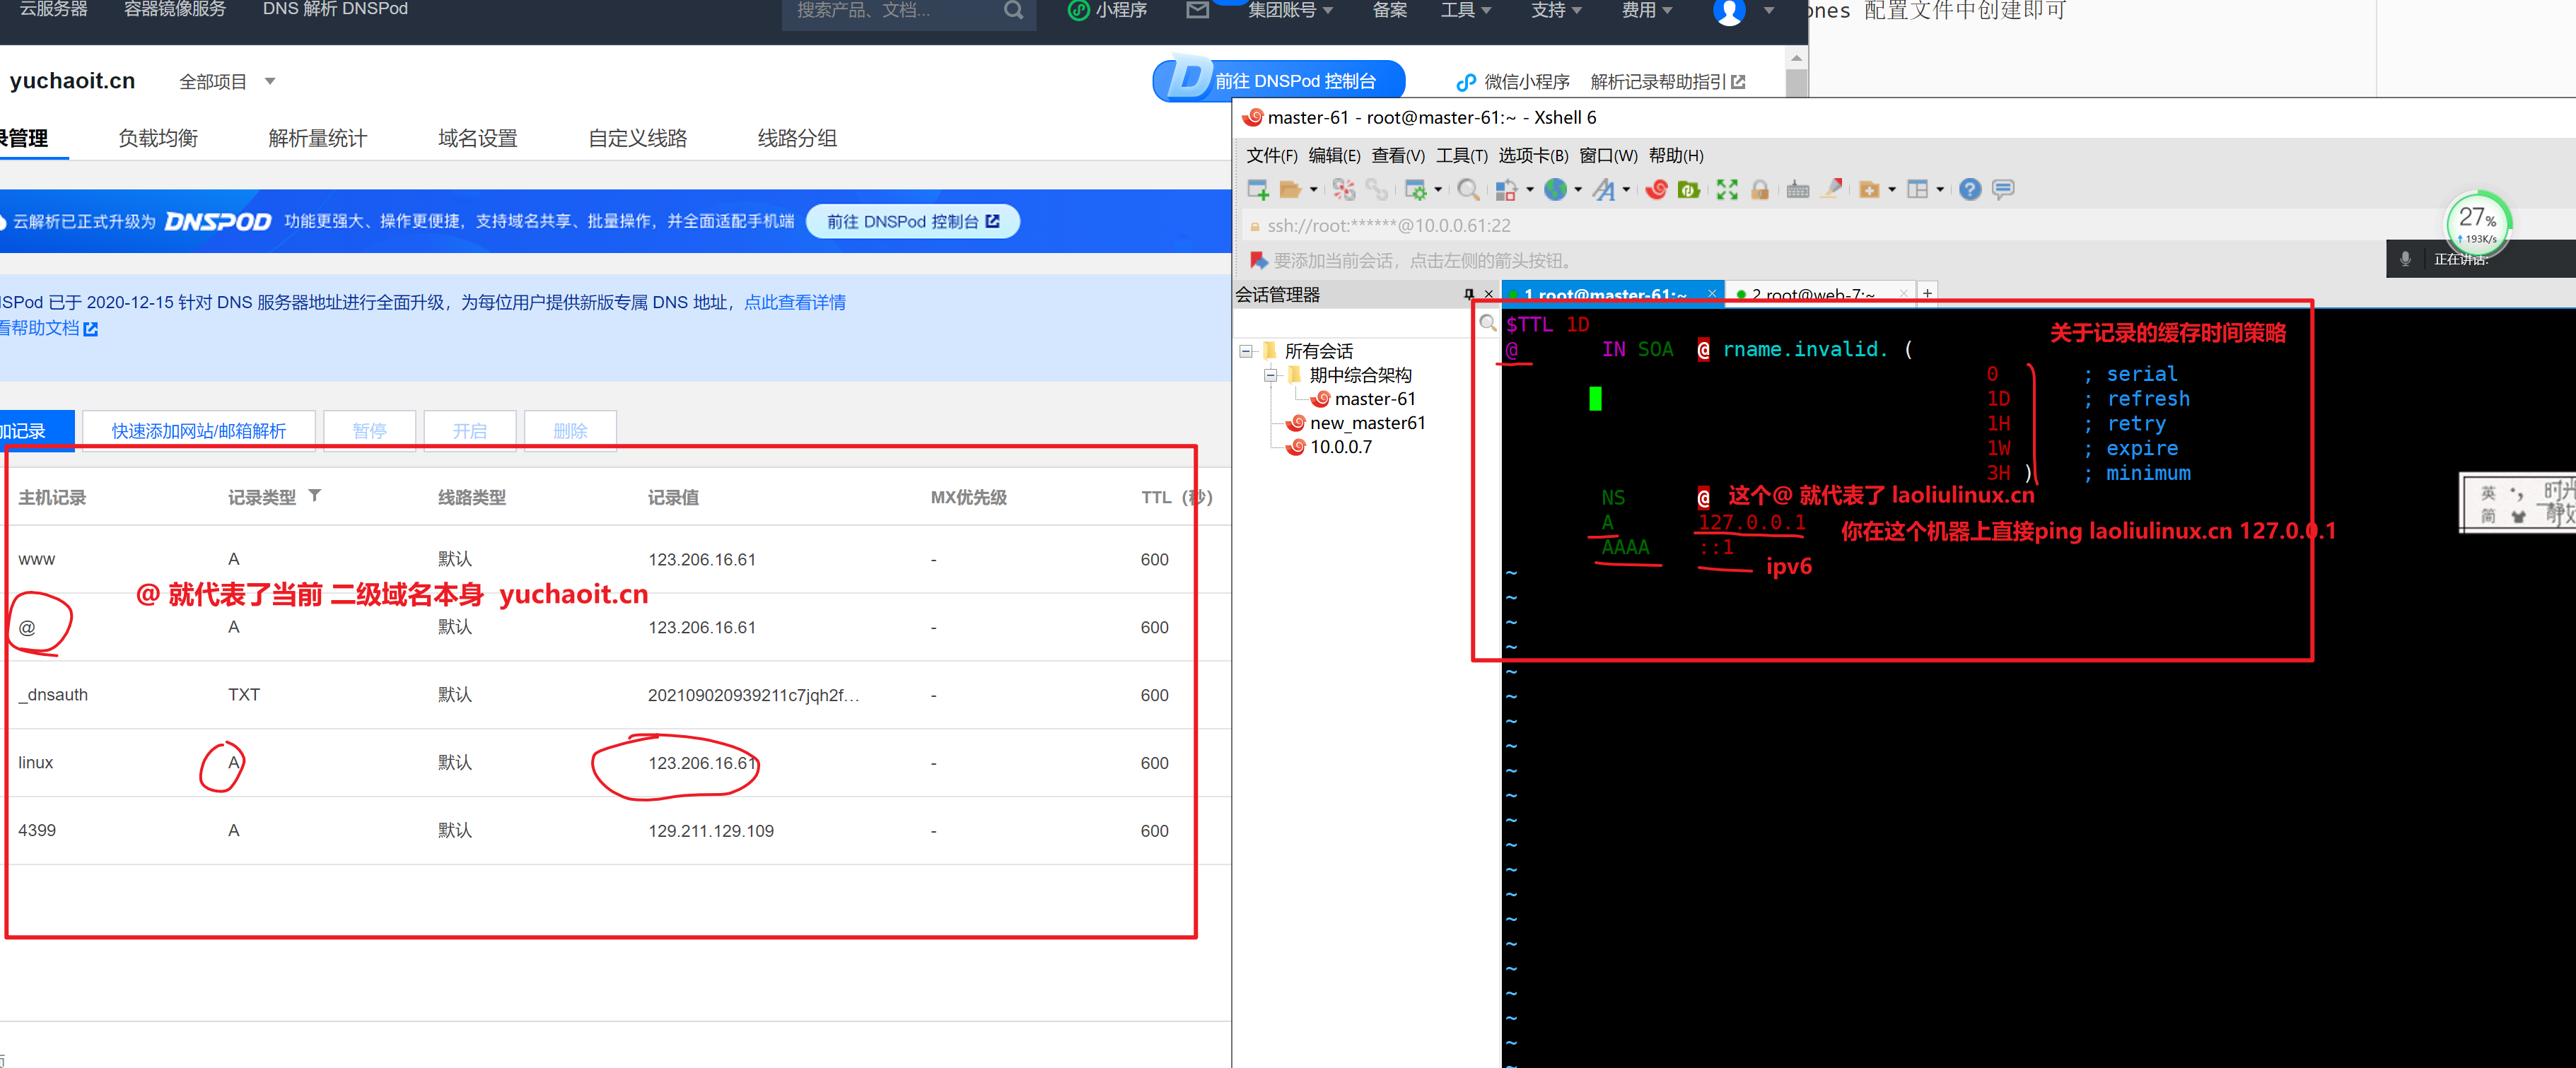Switch to 解析量统计 tab
The image size is (2576, 1068).
[318, 138]
